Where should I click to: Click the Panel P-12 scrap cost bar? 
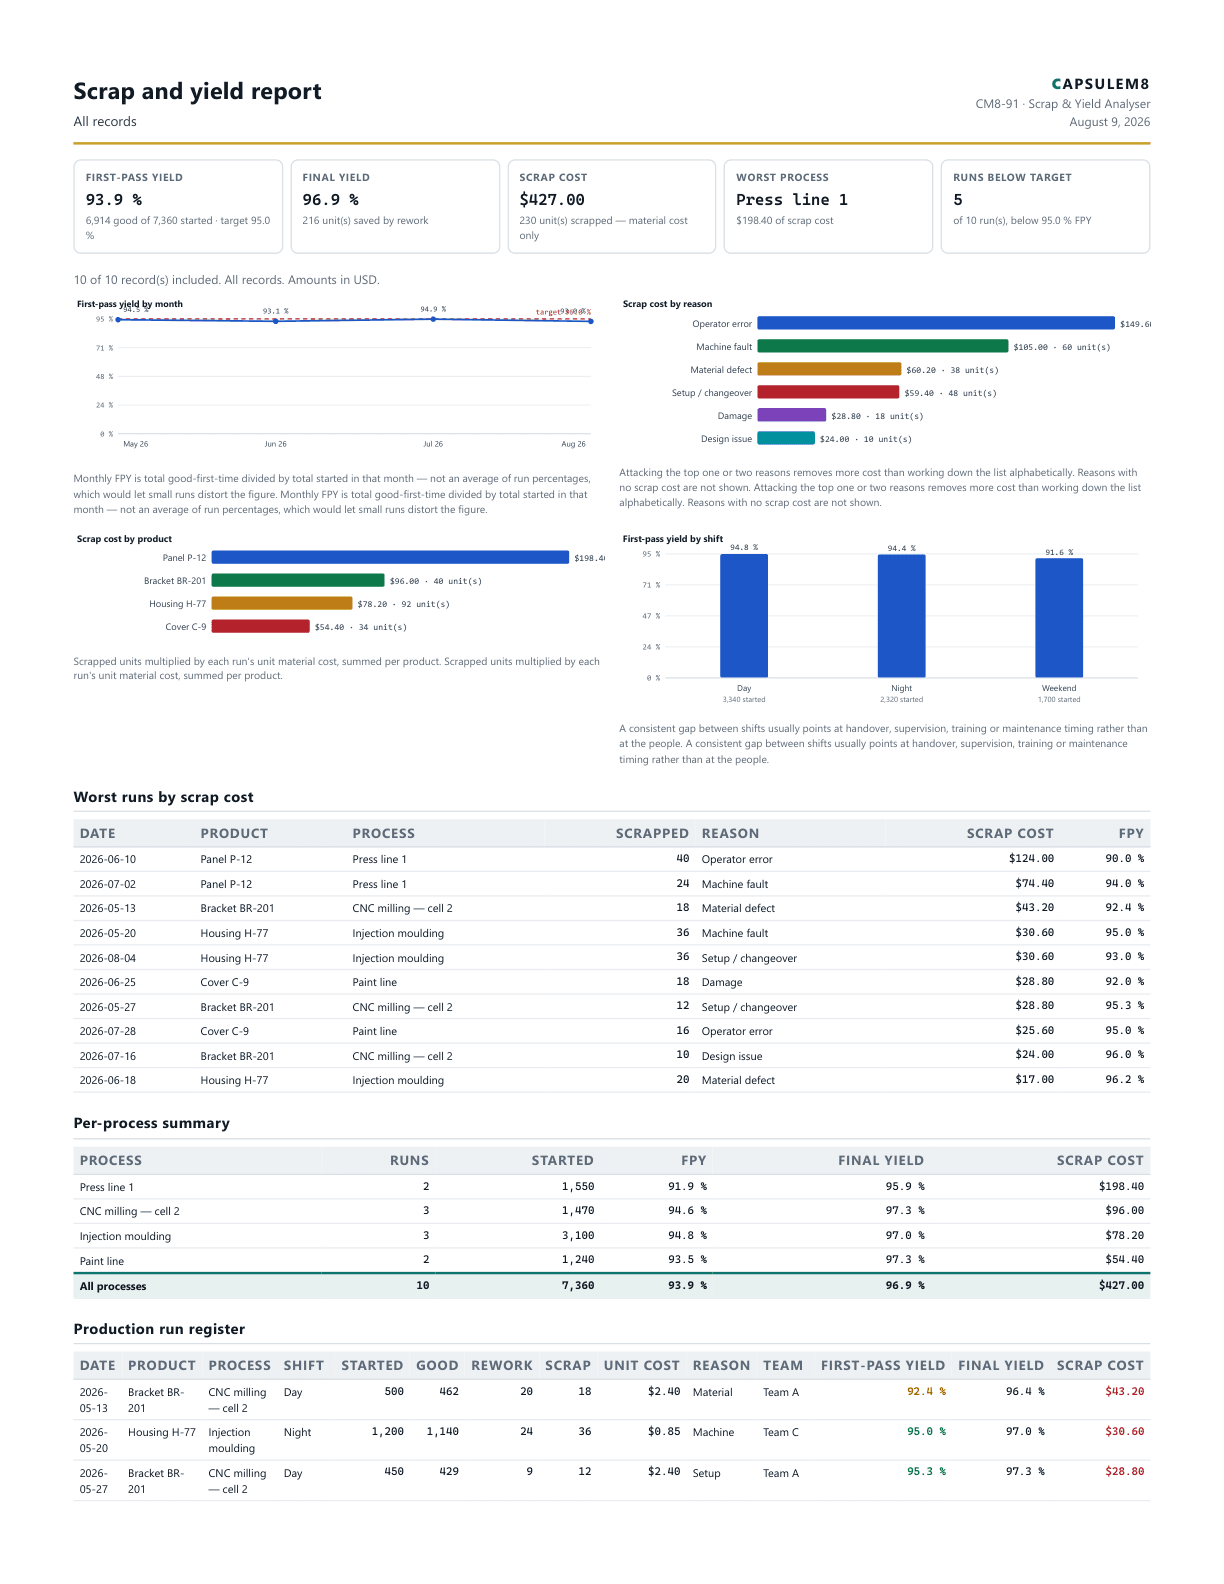click(390, 557)
